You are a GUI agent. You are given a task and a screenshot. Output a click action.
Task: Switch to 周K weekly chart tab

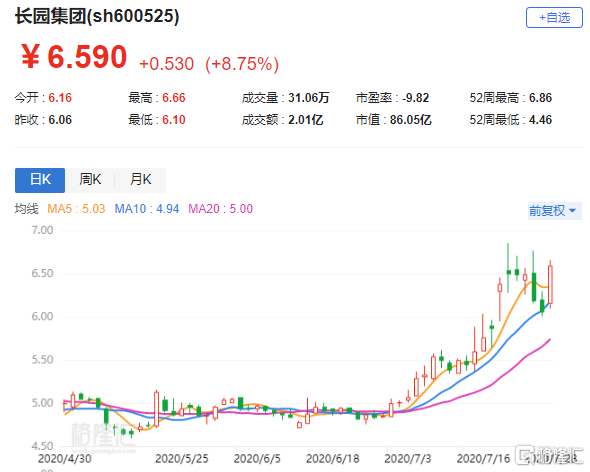[x=90, y=180]
